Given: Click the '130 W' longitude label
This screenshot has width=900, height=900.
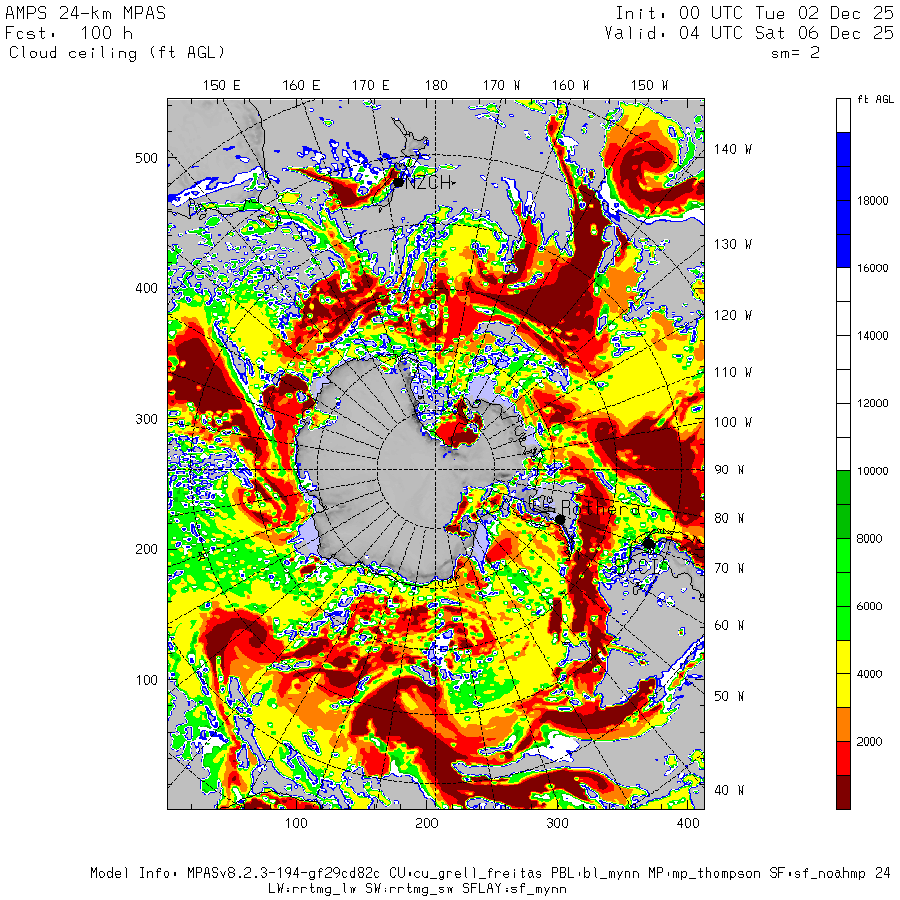Looking at the screenshot, I should coord(733,245).
